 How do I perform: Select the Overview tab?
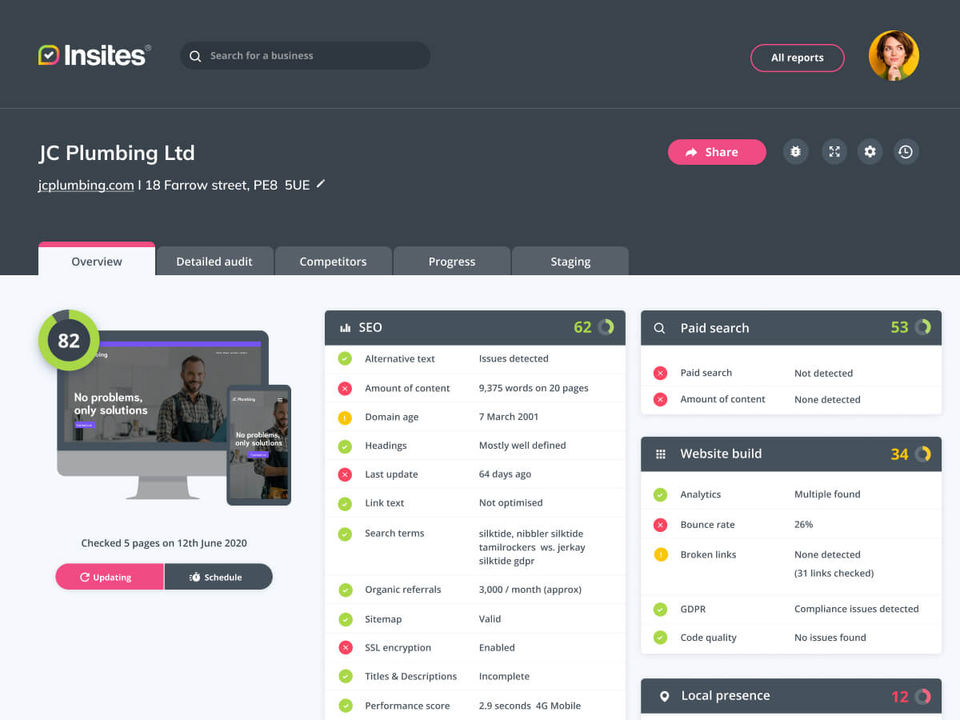click(97, 260)
